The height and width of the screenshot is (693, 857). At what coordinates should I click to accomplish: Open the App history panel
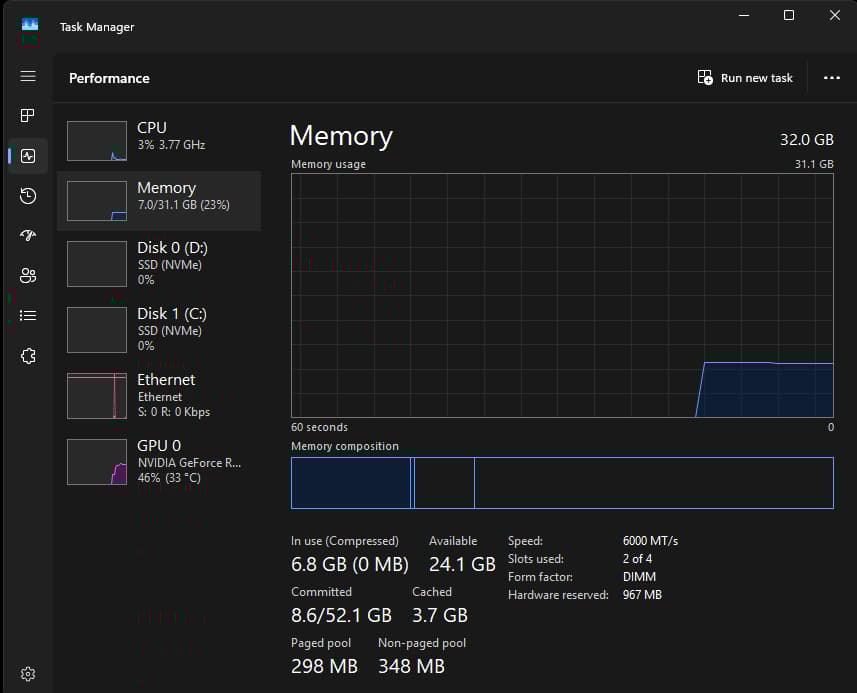coord(27,195)
